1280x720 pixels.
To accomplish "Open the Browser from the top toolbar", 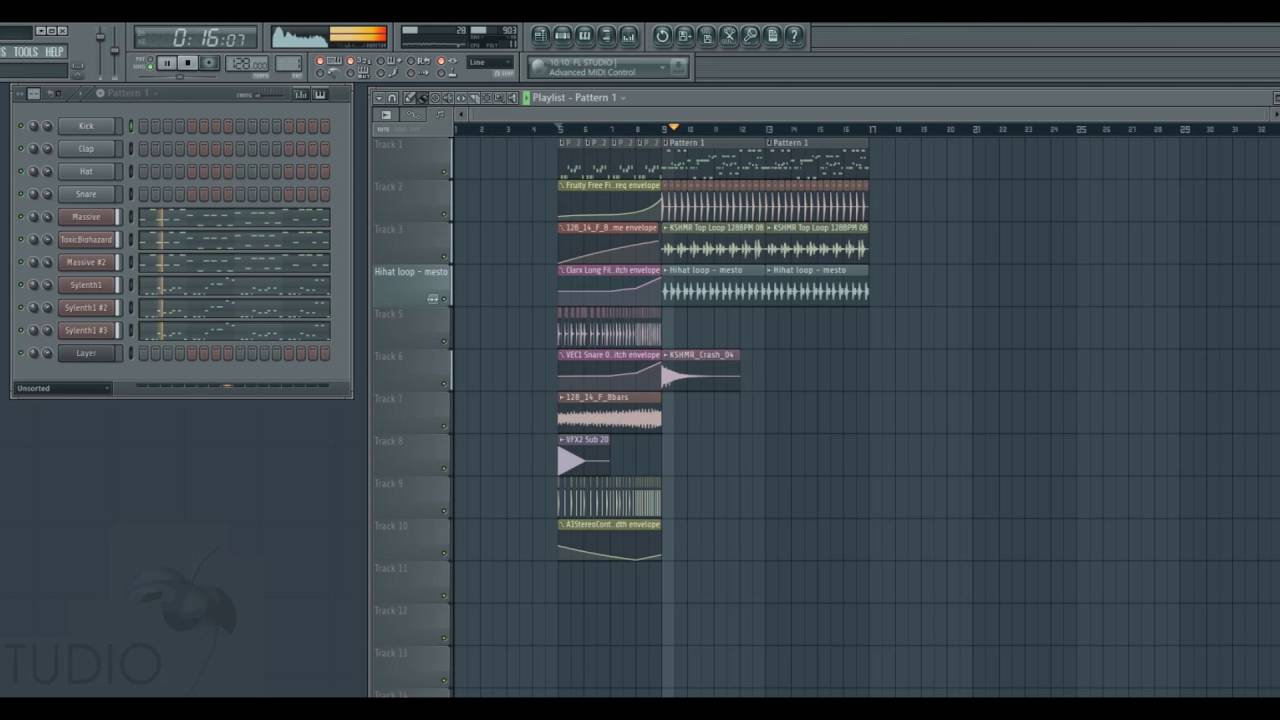I will click(607, 36).
